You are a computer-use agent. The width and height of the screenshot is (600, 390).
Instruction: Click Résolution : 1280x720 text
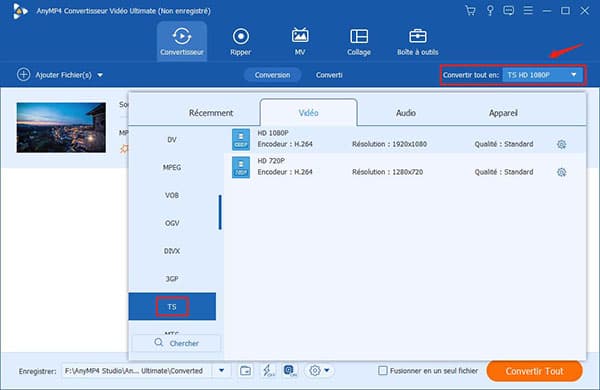(x=387, y=172)
